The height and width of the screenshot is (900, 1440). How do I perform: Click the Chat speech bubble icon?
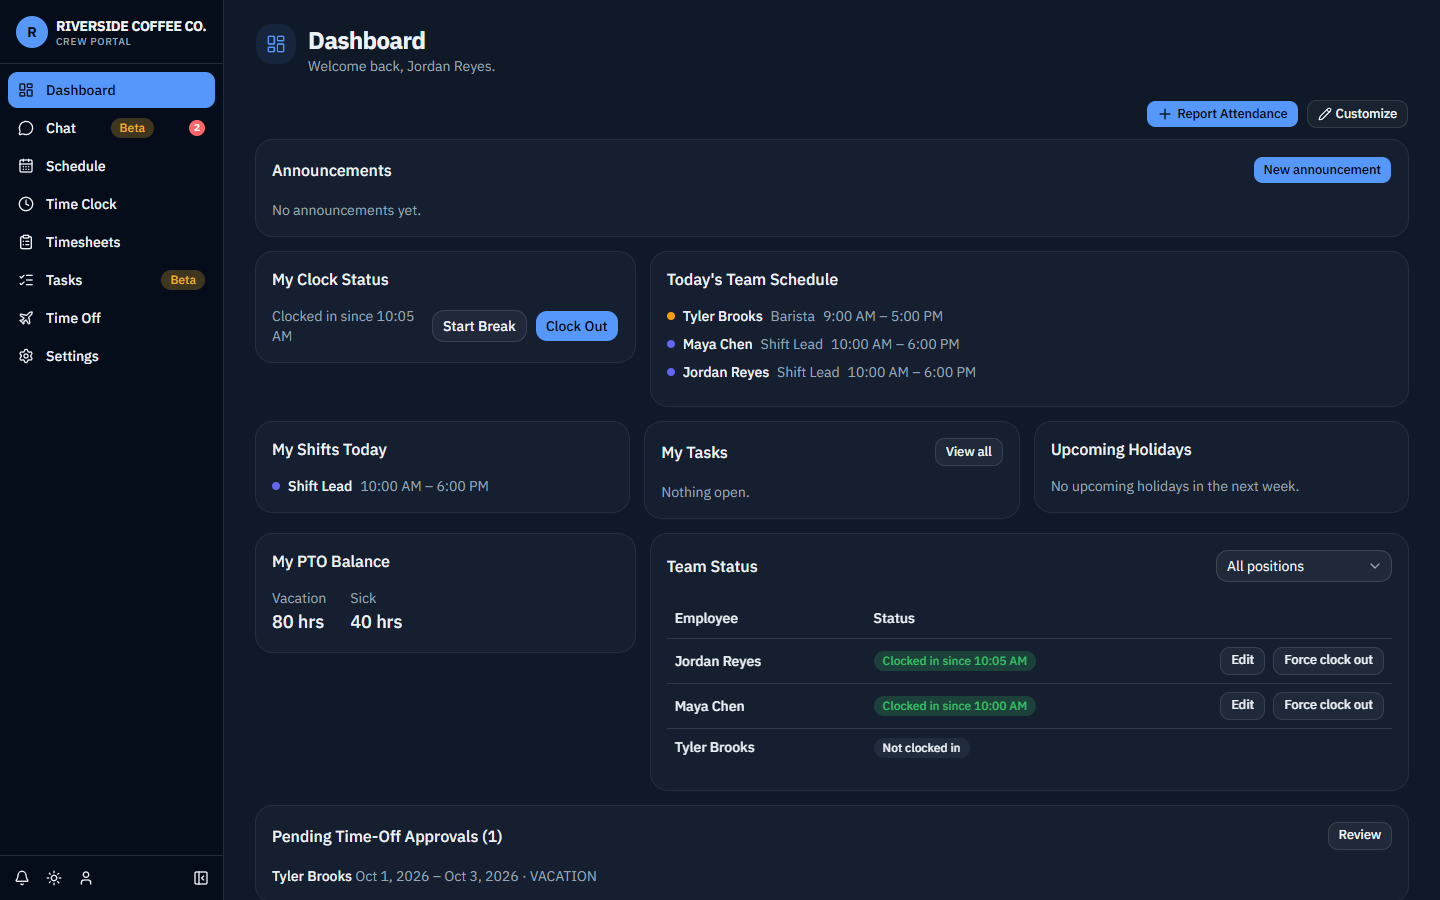tap(26, 128)
